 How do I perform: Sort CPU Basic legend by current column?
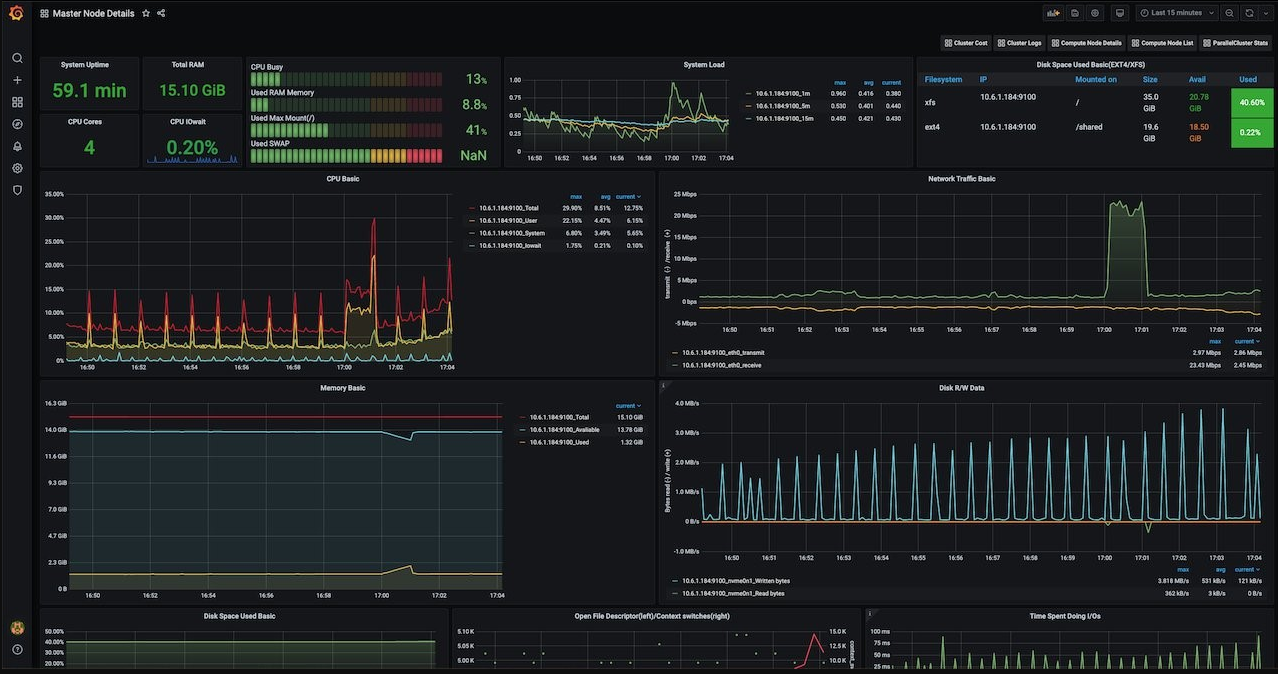627,197
